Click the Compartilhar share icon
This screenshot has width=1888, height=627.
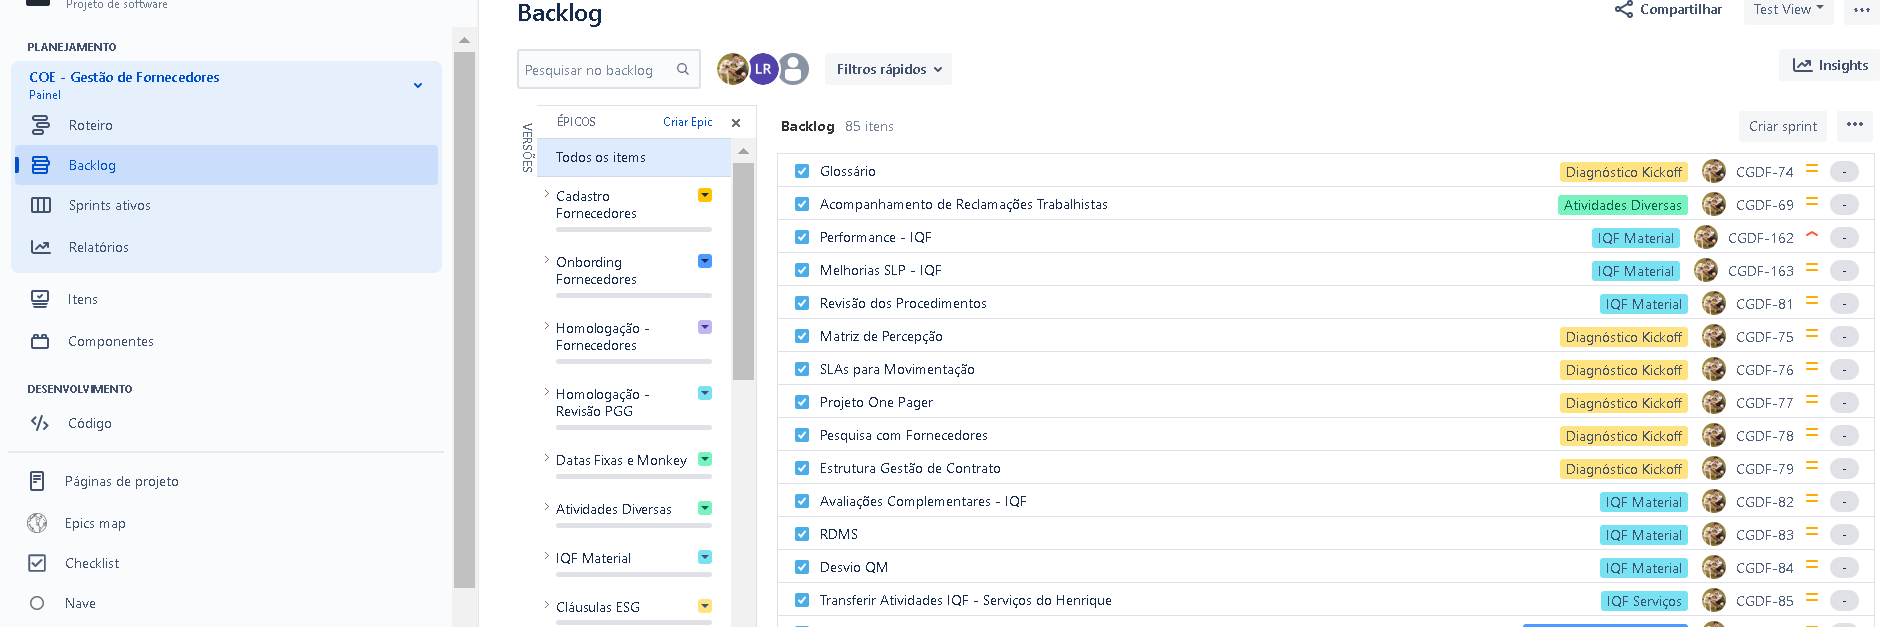point(1623,10)
